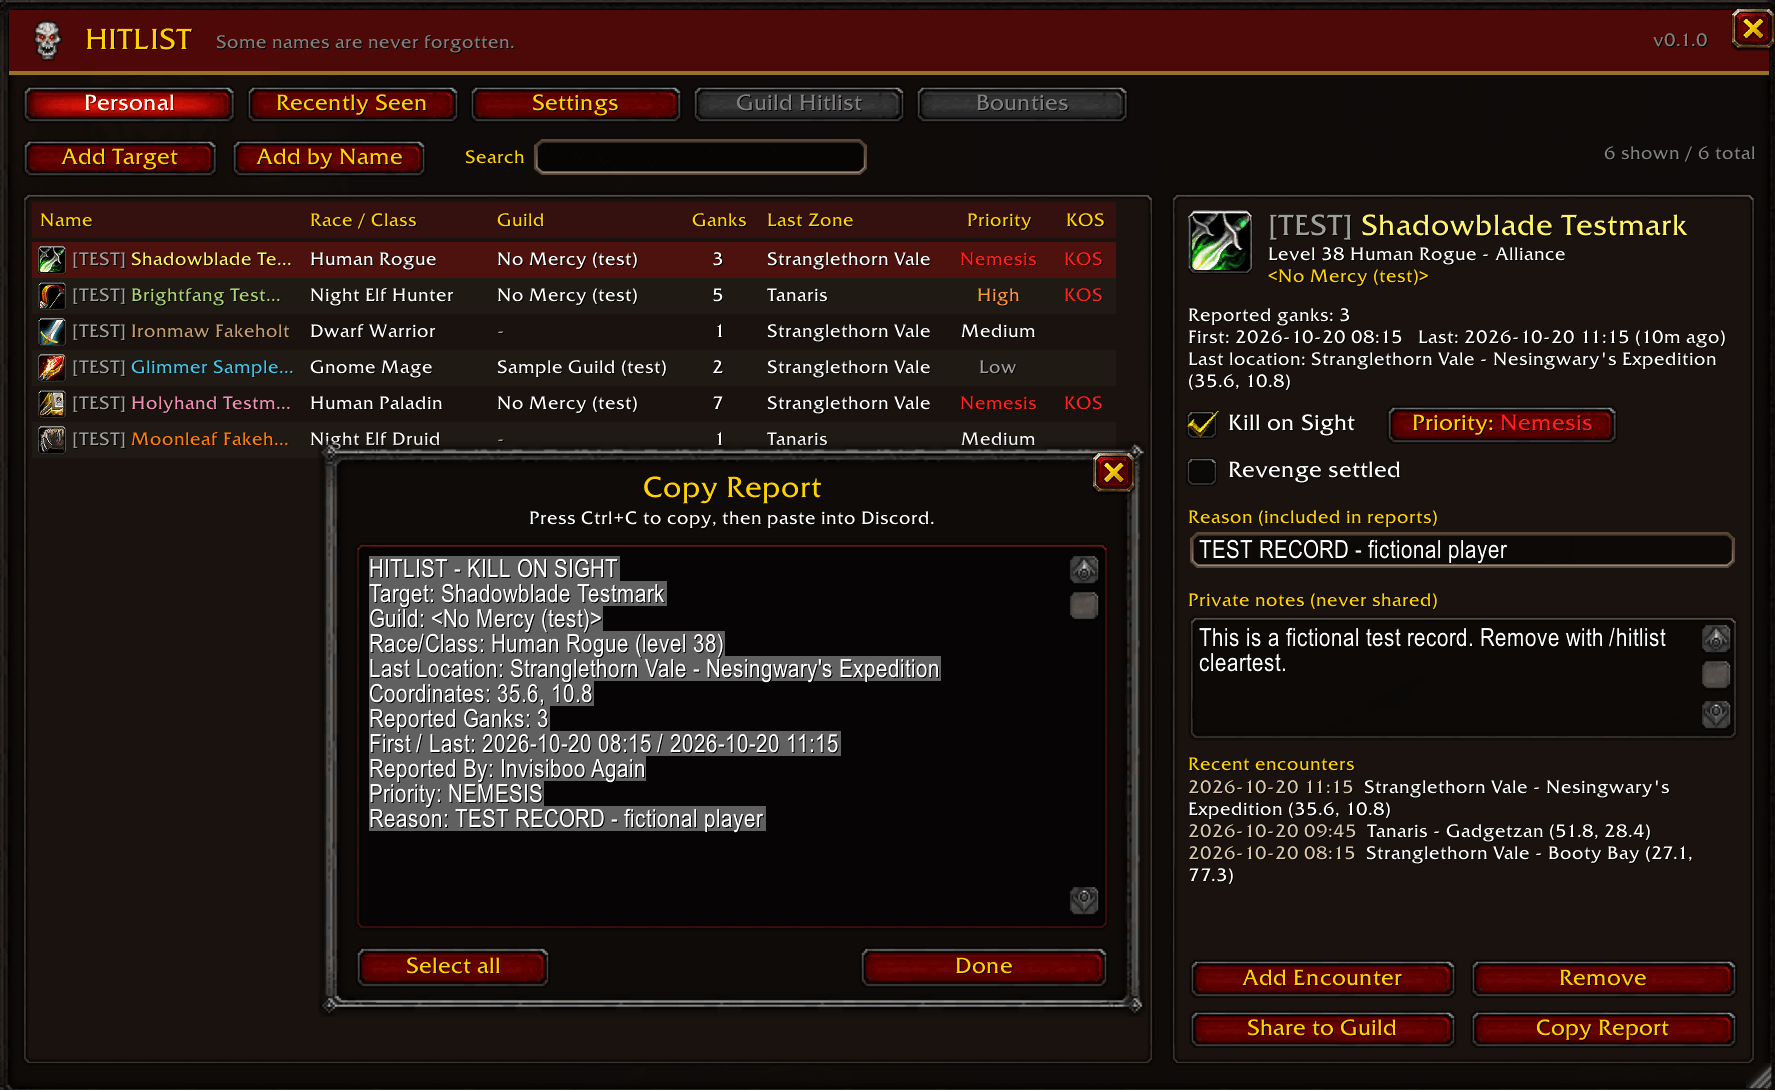Click Glimmer Sample mage class icon
The image size is (1775, 1090).
[x=52, y=367]
